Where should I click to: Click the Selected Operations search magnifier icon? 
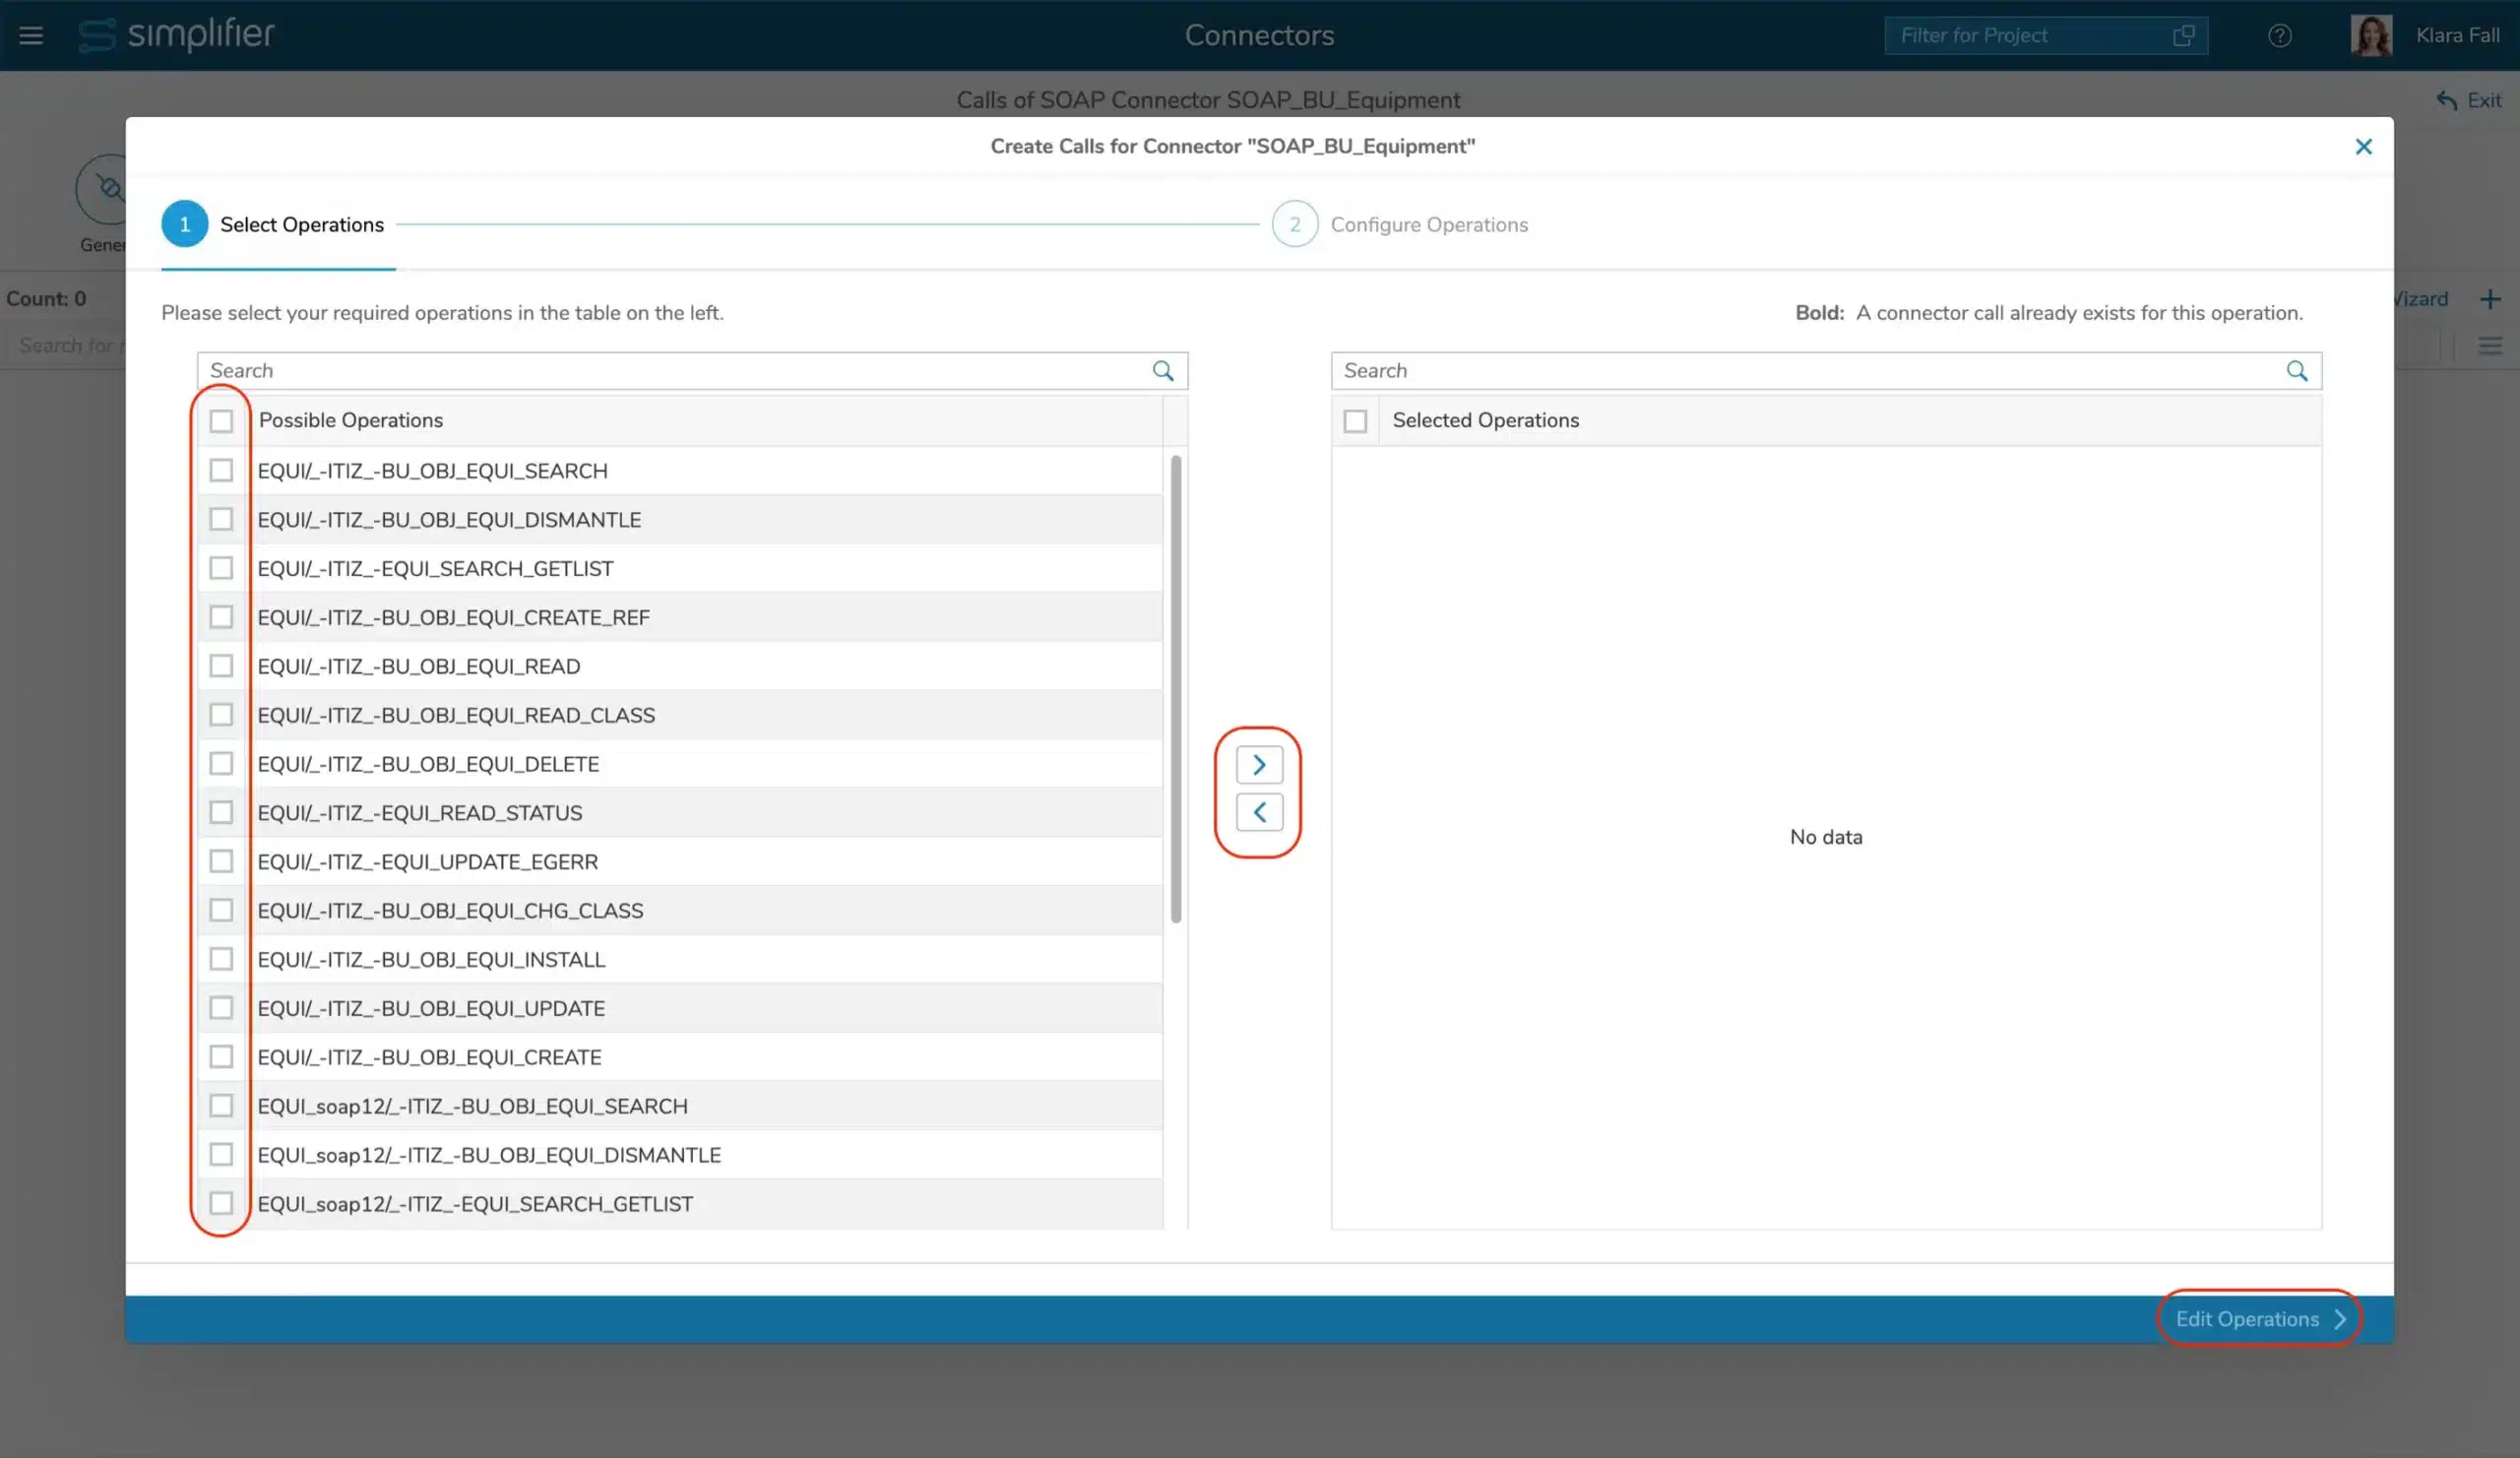coord(2296,371)
